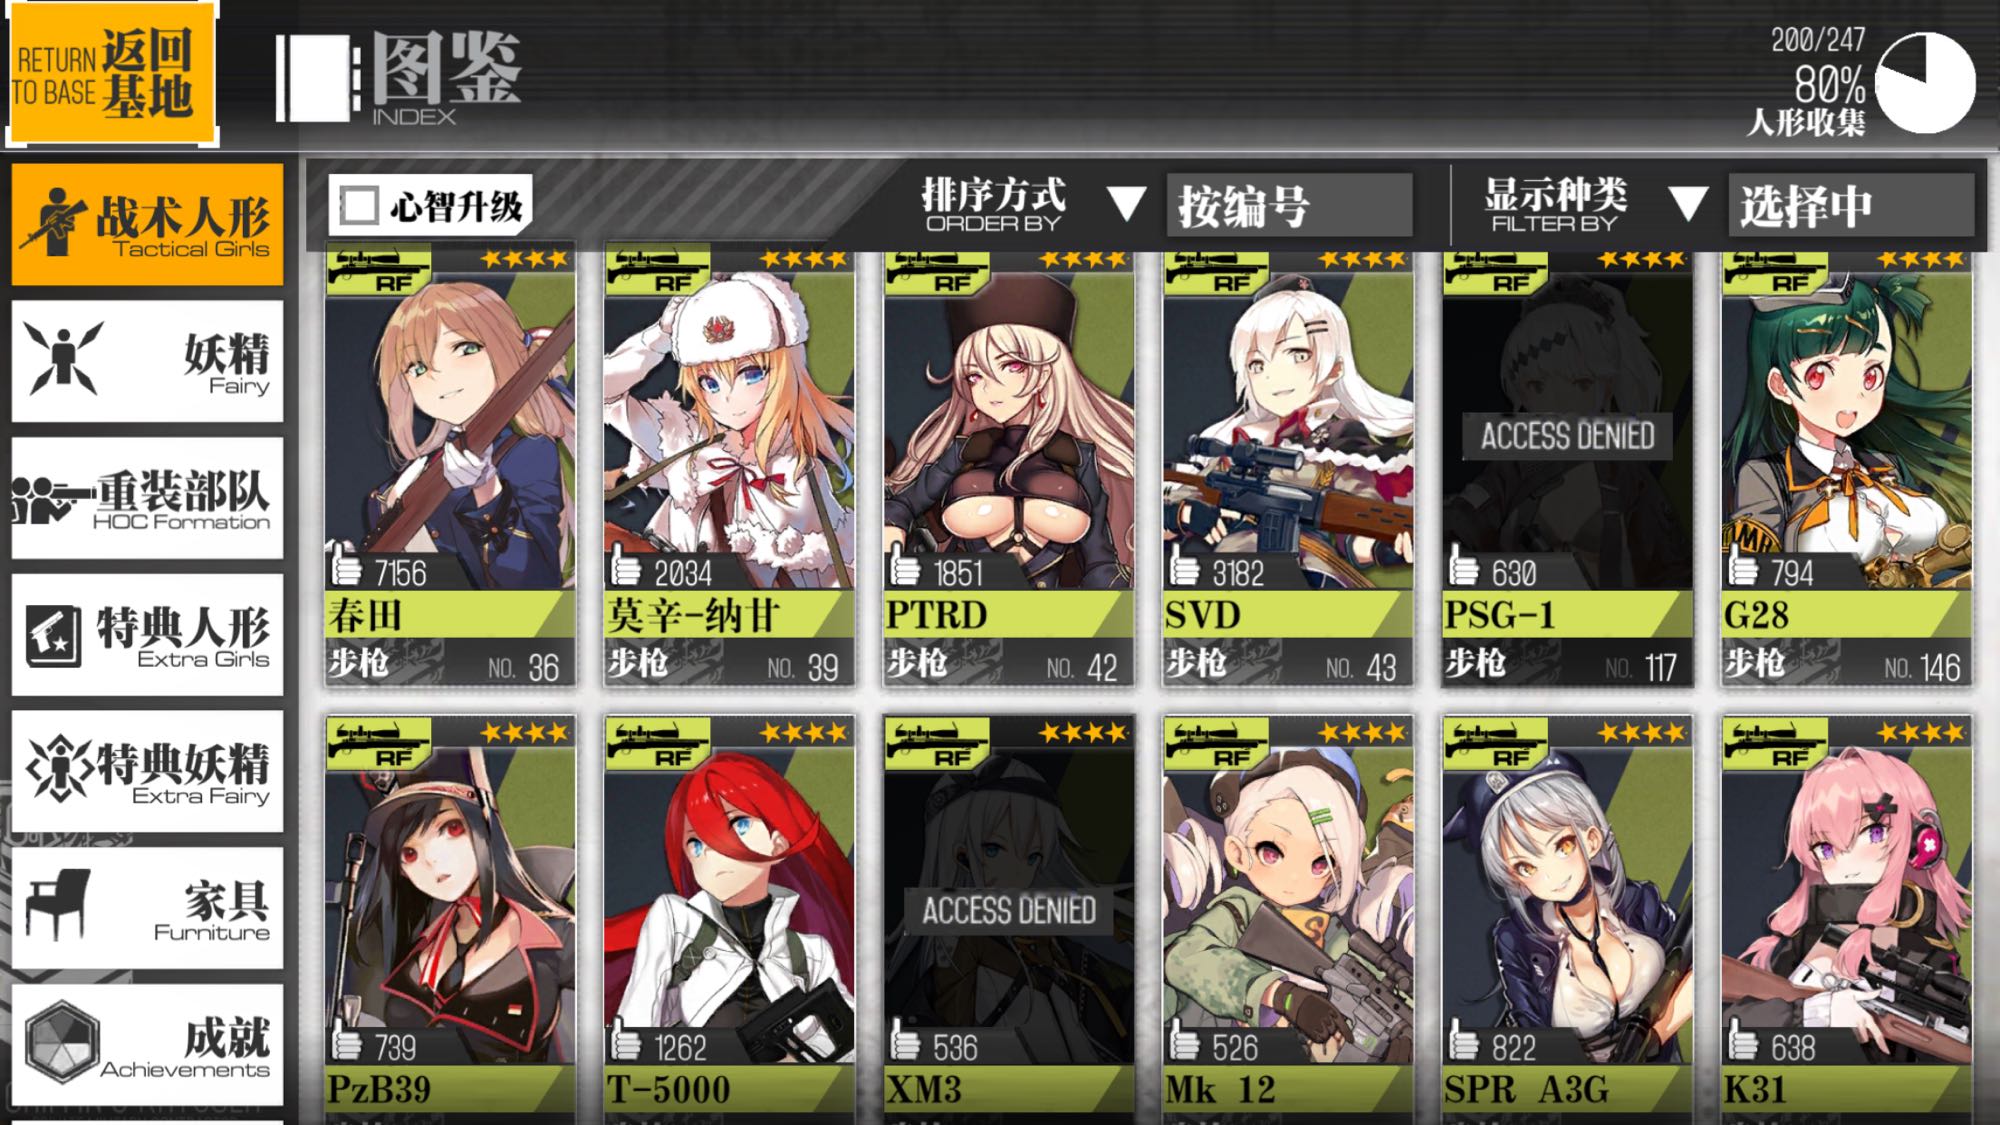This screenshot has width=2000, height=1125.
Task: Switch to the 家具 Furniture tab
Action: click(148, 907)
